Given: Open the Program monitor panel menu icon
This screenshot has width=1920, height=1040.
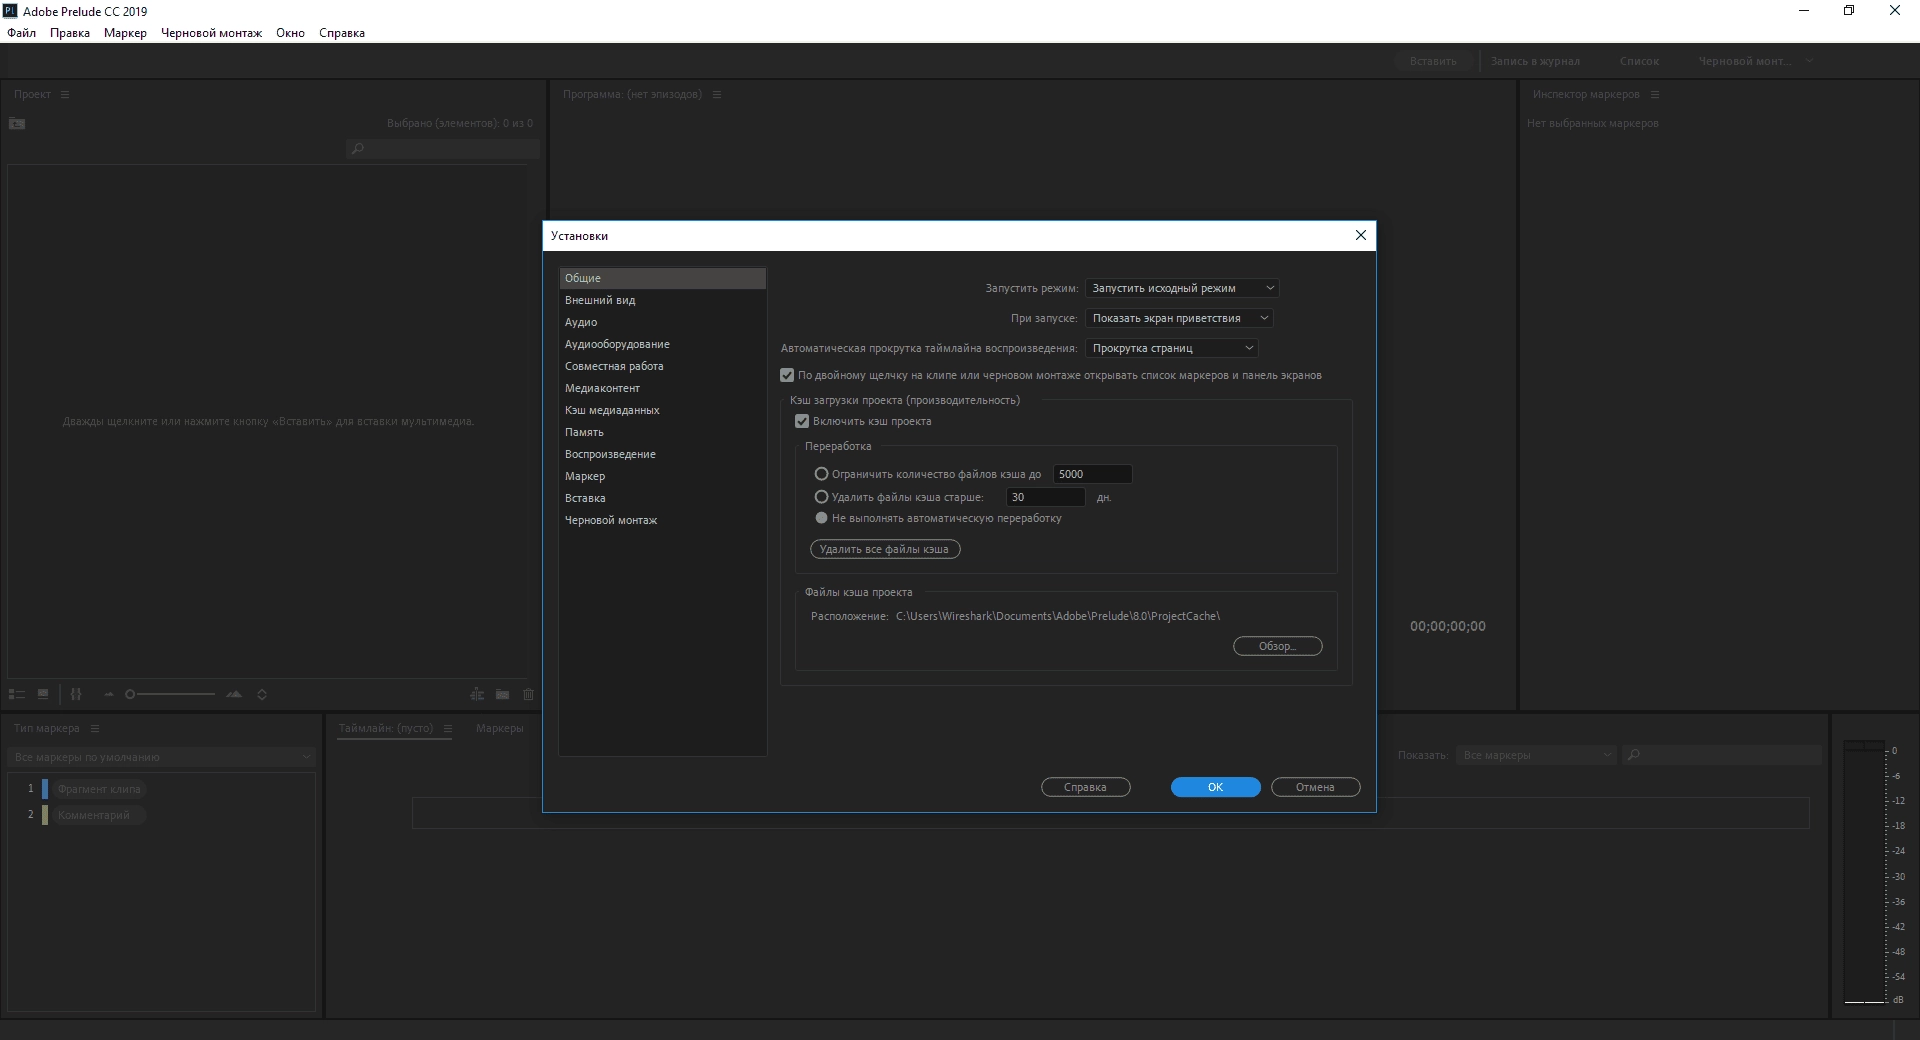Looking at the screenshot, I should 717,94.
